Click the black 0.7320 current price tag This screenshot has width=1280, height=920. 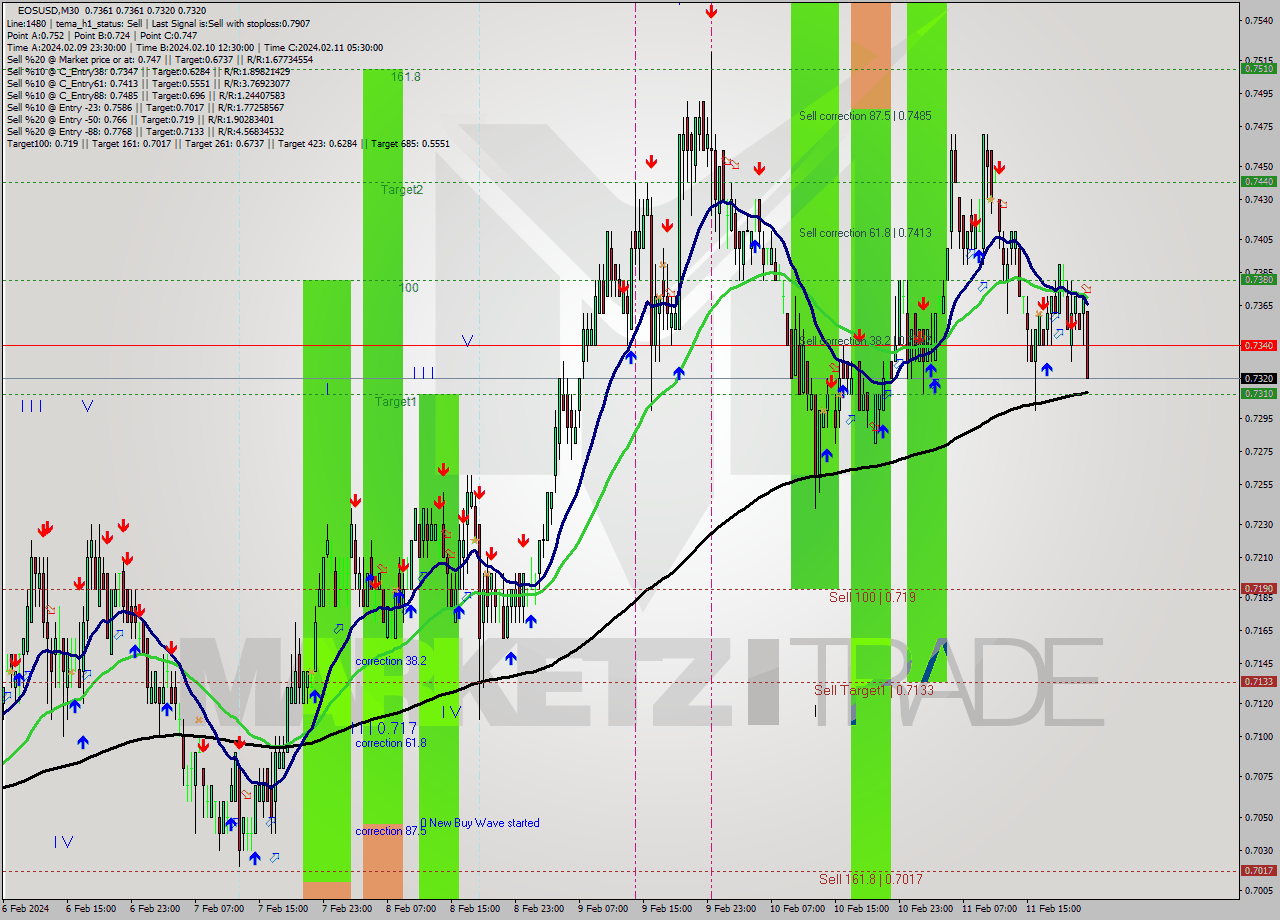(x=1258, y=379)
